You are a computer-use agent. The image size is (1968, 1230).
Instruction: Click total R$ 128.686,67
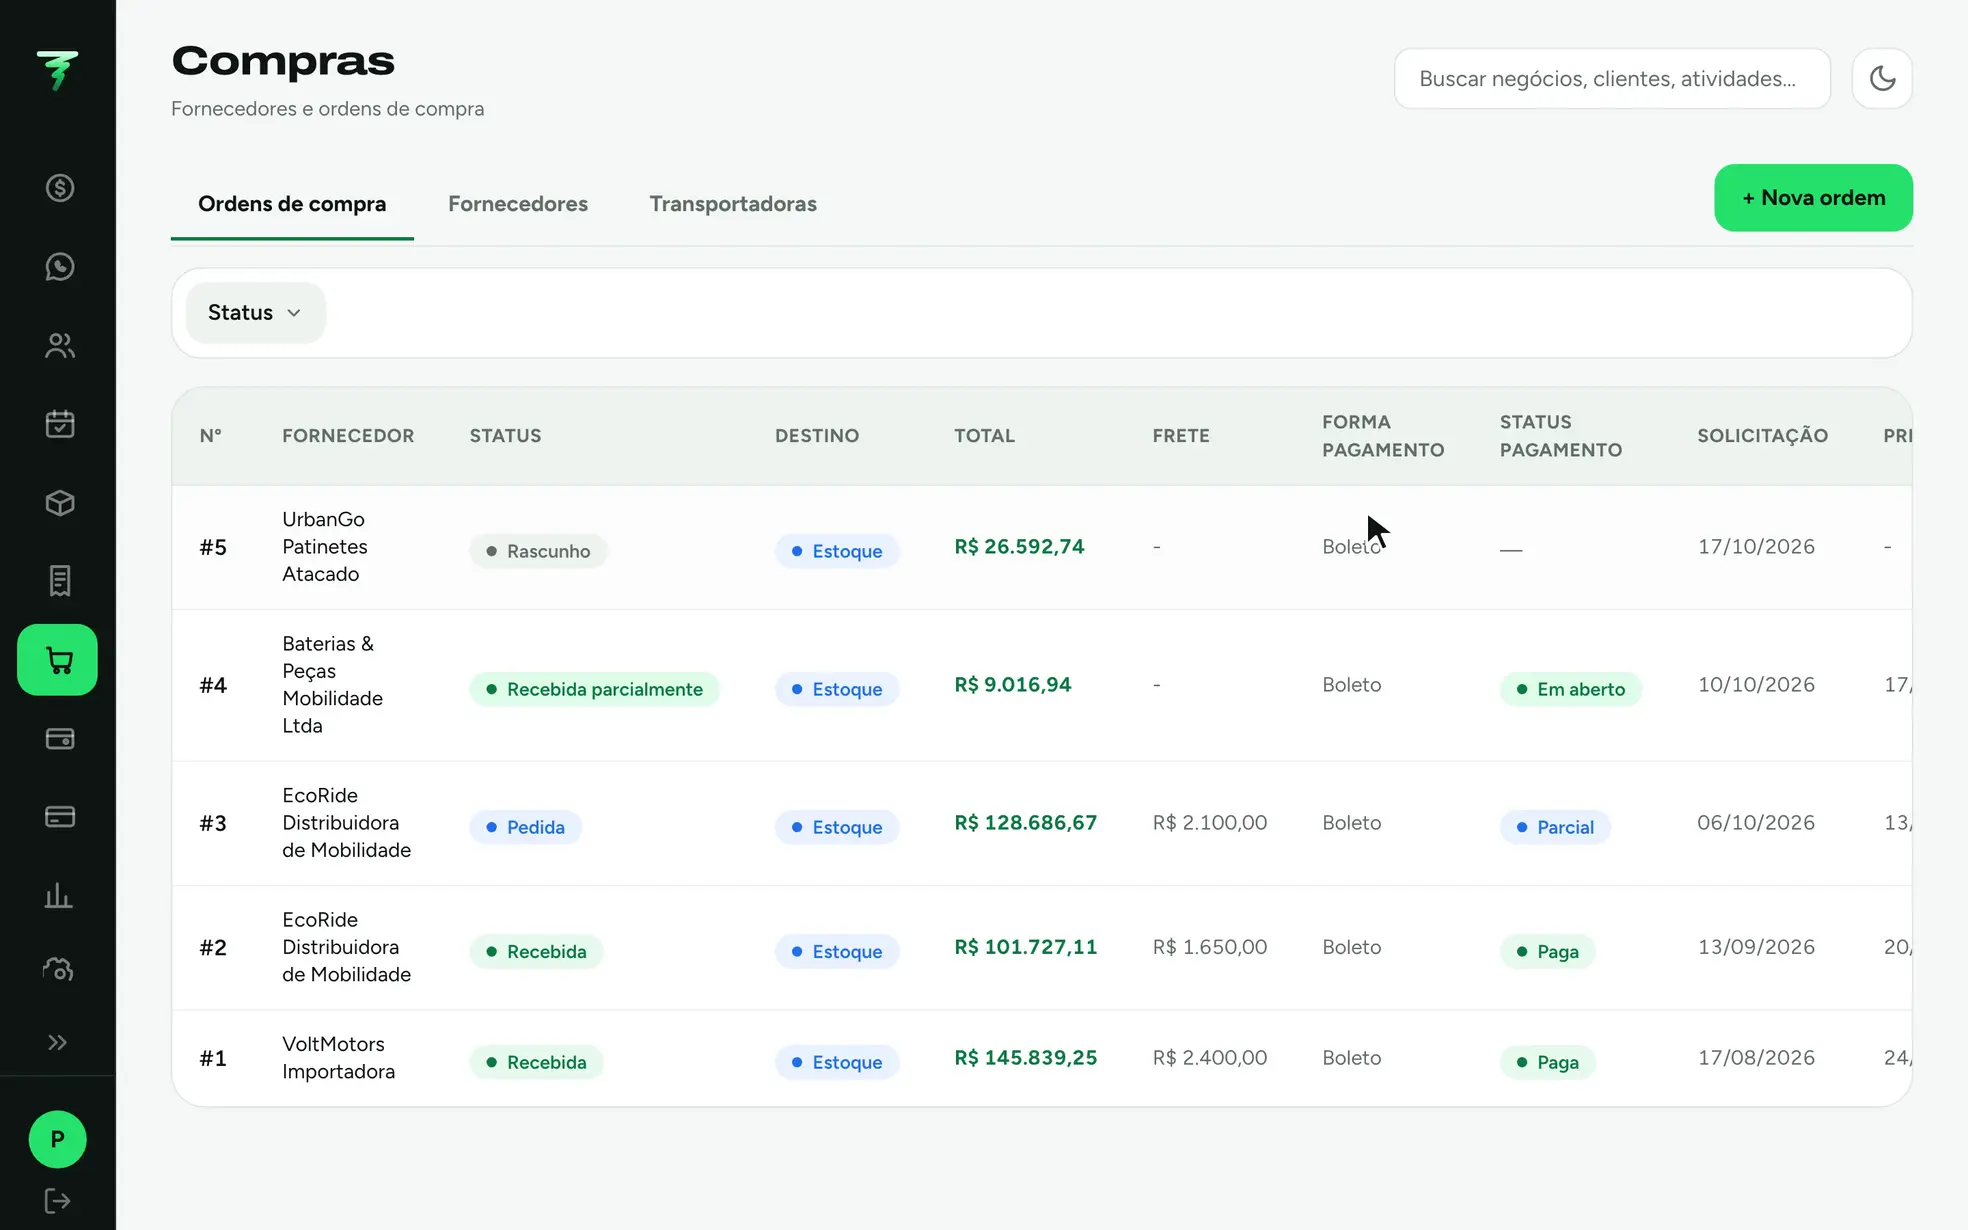pyautogui.click(x=1025, y=823)
